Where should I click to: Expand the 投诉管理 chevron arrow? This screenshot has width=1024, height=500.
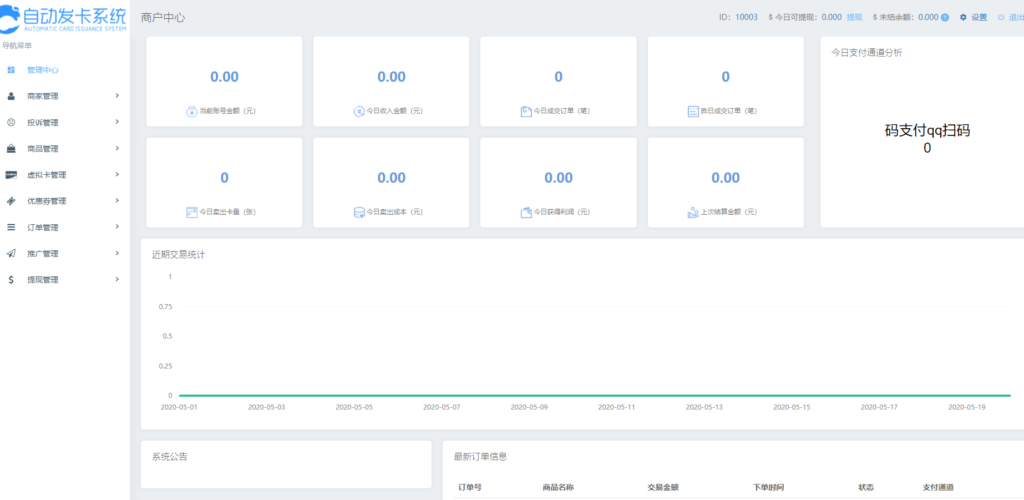click(x=117, y=122)
